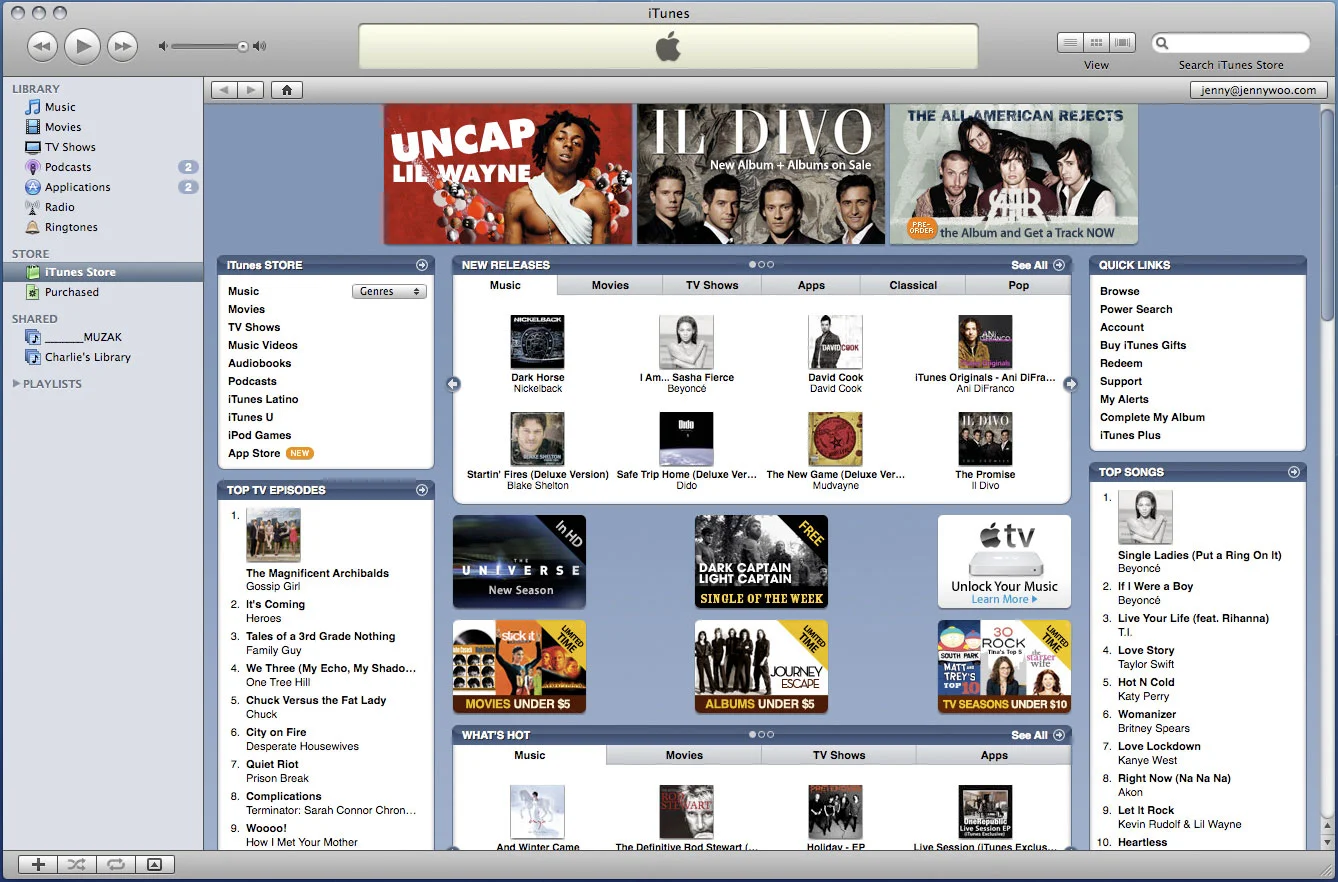Screen dimensions: 1338x882
Task: Select the Pop tab in New Releases
Action: coord(1018,285)
